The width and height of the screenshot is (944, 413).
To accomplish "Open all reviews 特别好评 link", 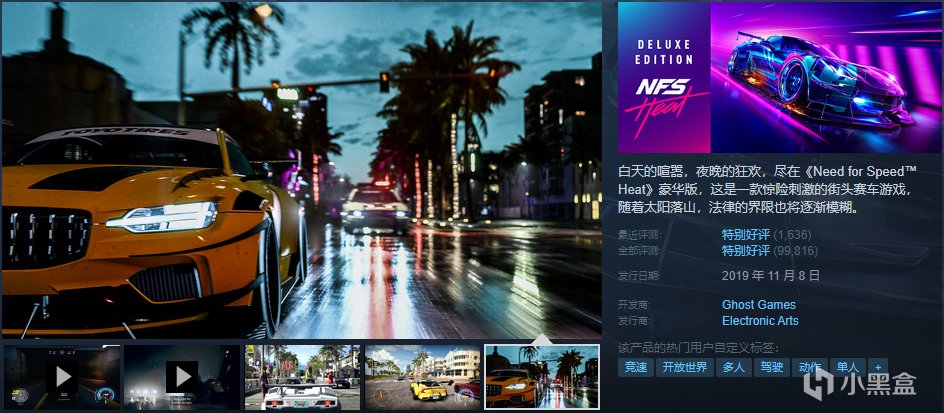I will pyautogui.click(x=745, y=250).
